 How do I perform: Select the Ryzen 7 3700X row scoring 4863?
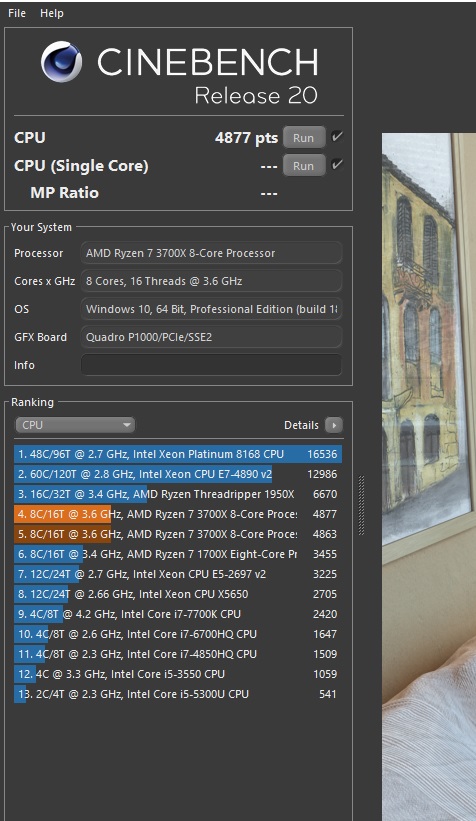click(178, 534)
